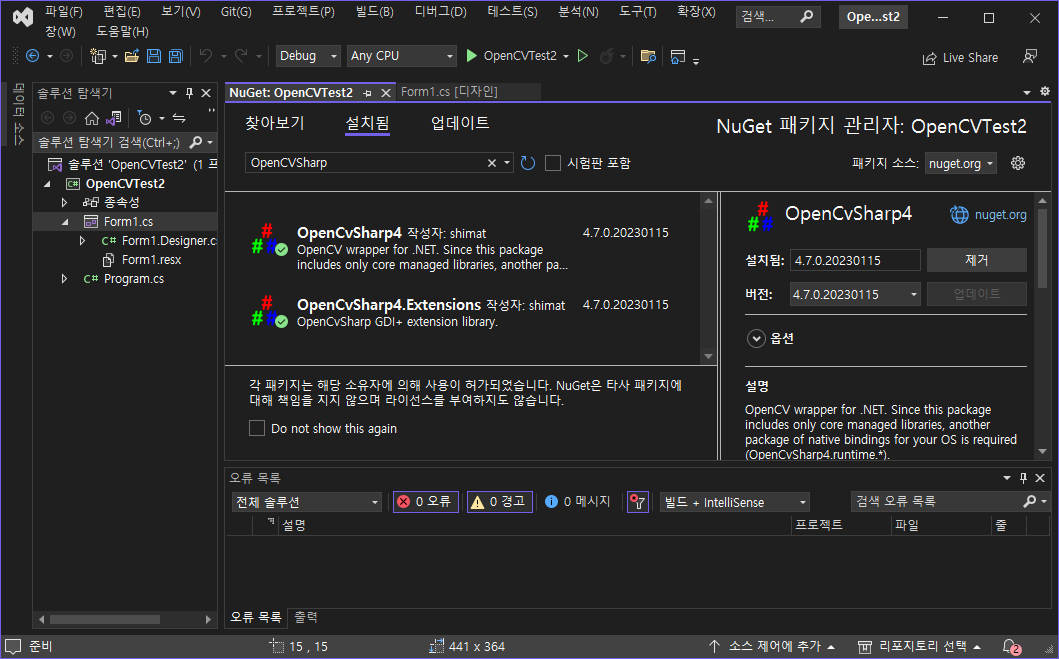Screen dimensions: 1059x659
Task: Click start without debugging outlined play icon
Action: 583,56
